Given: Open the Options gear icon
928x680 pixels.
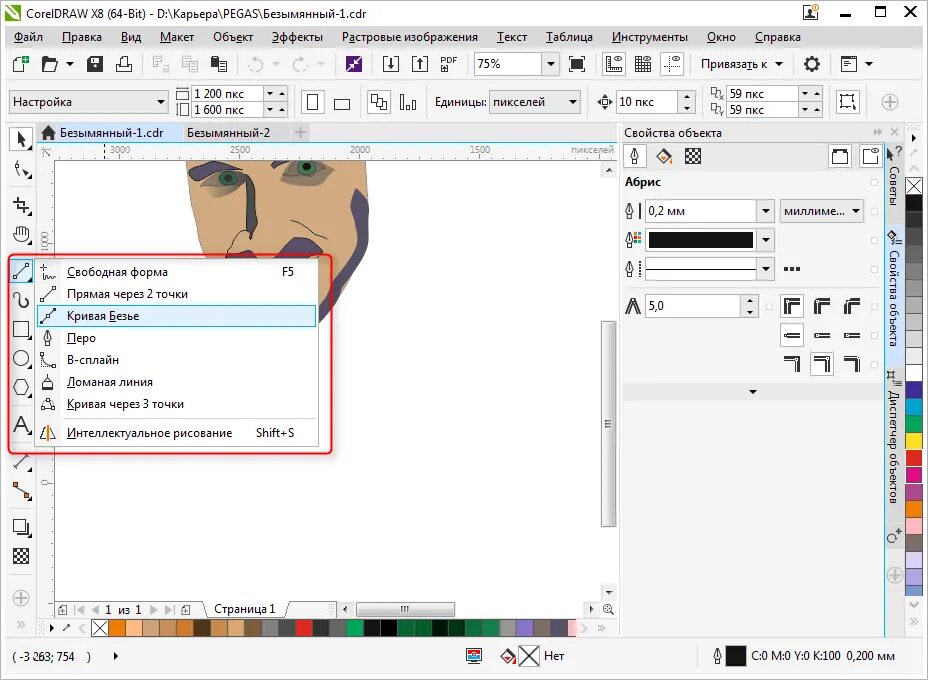Looking at the screenshot, I should (811, 64).
